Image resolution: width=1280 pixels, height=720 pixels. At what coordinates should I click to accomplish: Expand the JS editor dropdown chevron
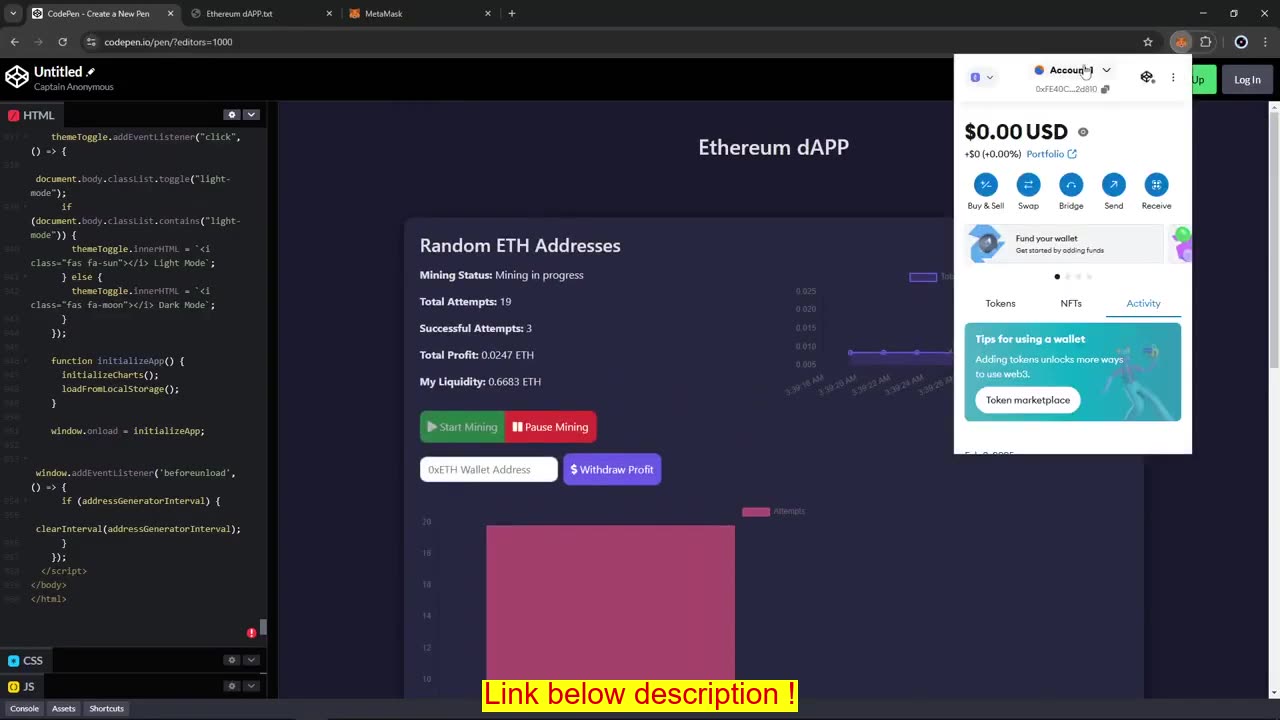click(x=252, y=686)
